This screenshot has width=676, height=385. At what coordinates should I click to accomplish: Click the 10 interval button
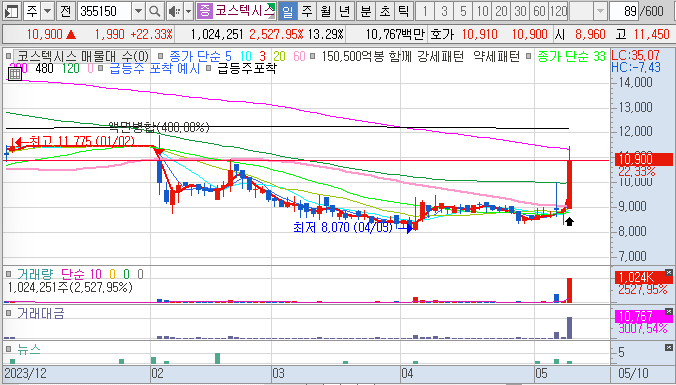pos(482,11)
